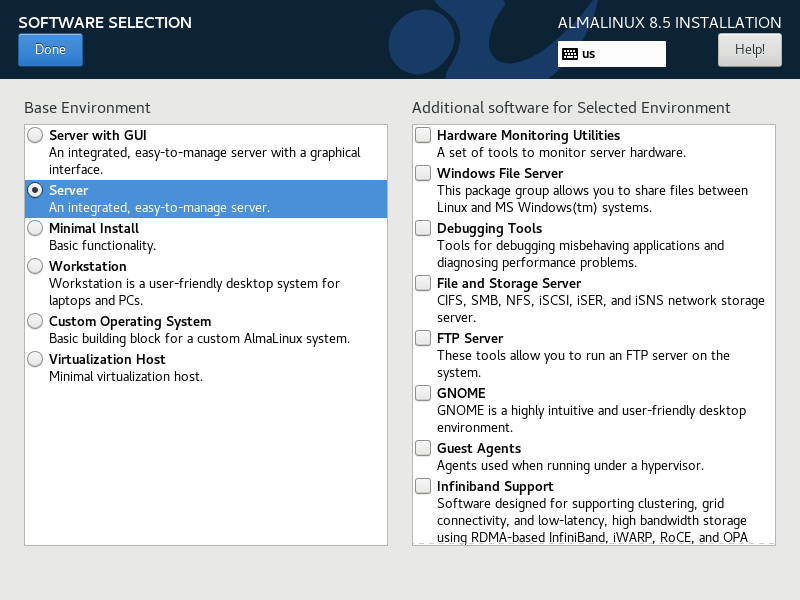The width and height of the screenshot is (800, 600).
Task: Enable Hardware Monitoring Utilities checkbox
Action: tap(424, 135)
